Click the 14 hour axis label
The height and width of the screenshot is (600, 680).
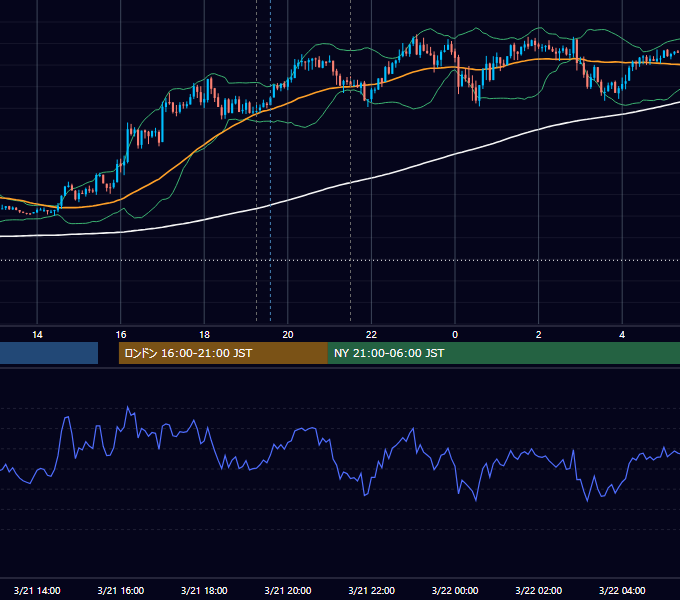pos(37,335)
